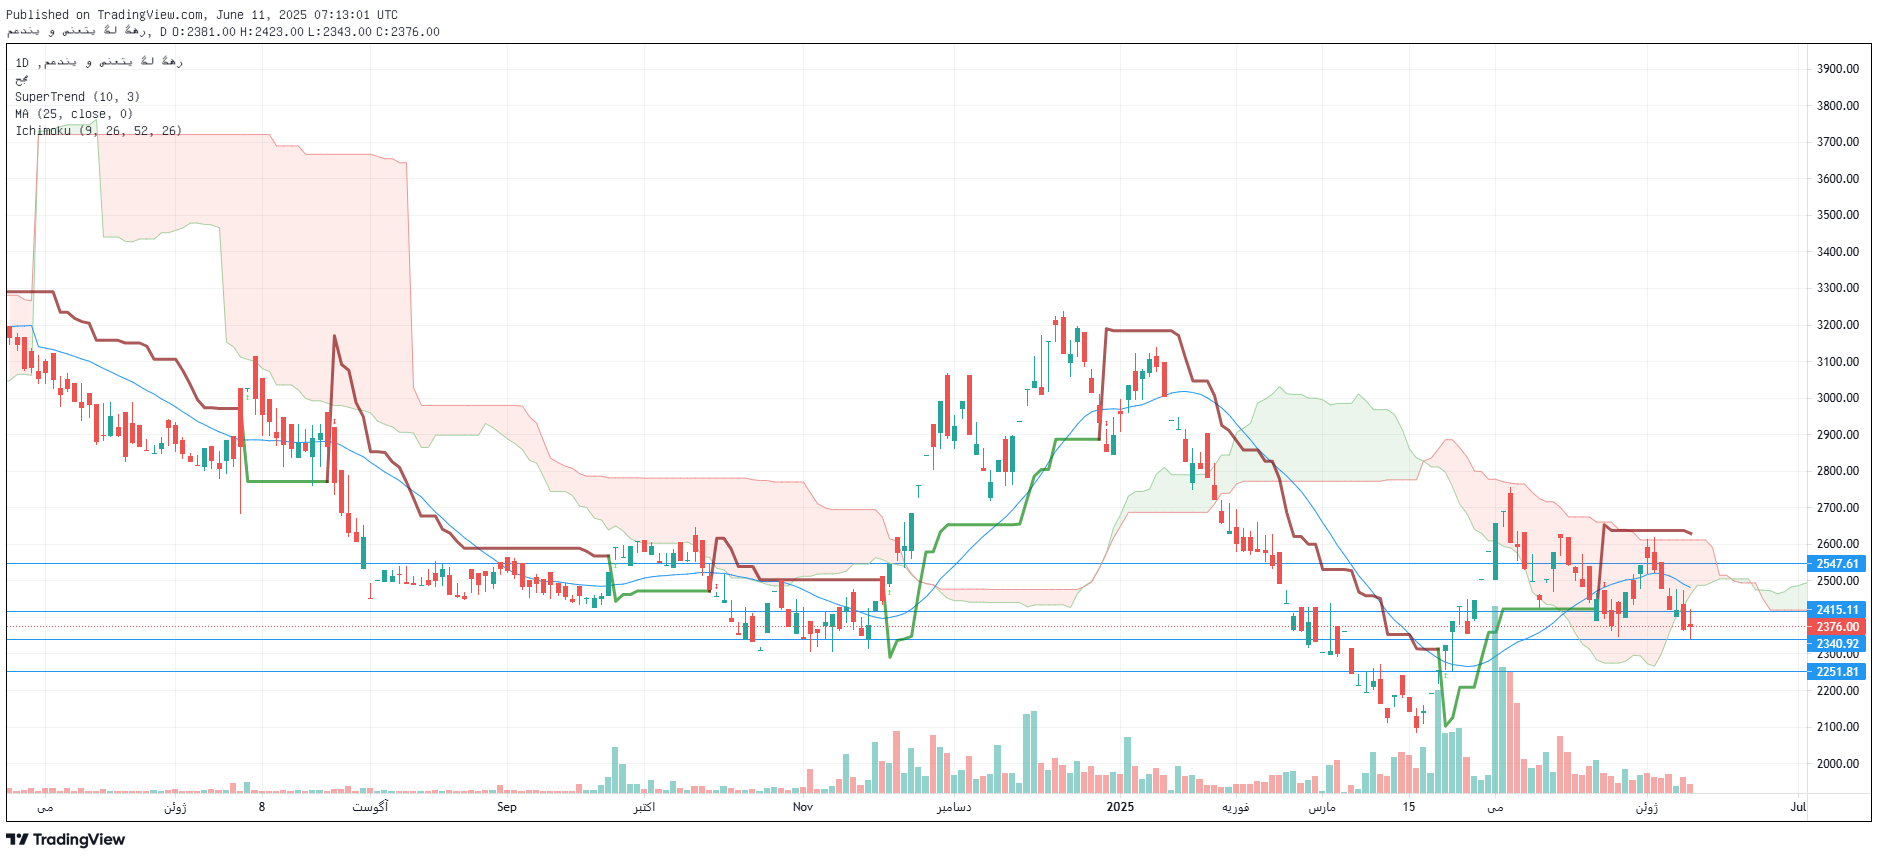
Task: Click the 3300.00 price axis label
Action: pos(1838,288)
